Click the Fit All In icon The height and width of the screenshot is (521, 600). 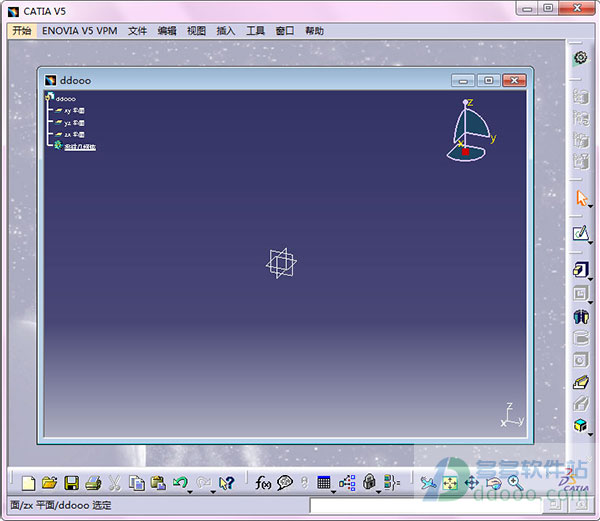(x=450, y=483)
